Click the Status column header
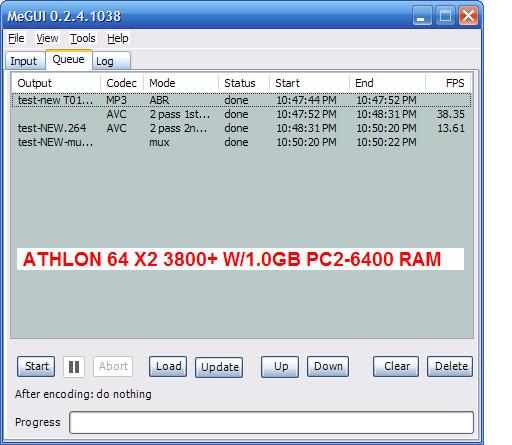The height and width of the screenshot is (445, 512). (244, 83)
